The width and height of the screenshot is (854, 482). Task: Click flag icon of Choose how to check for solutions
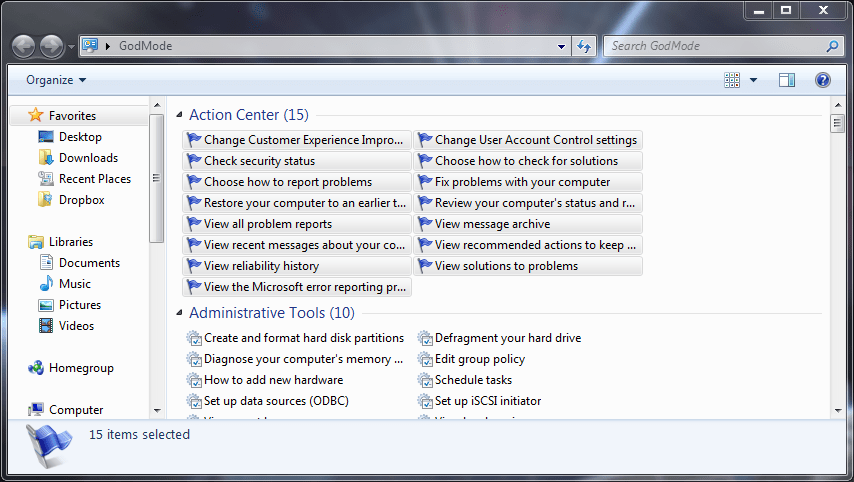[x=425, y=161]
